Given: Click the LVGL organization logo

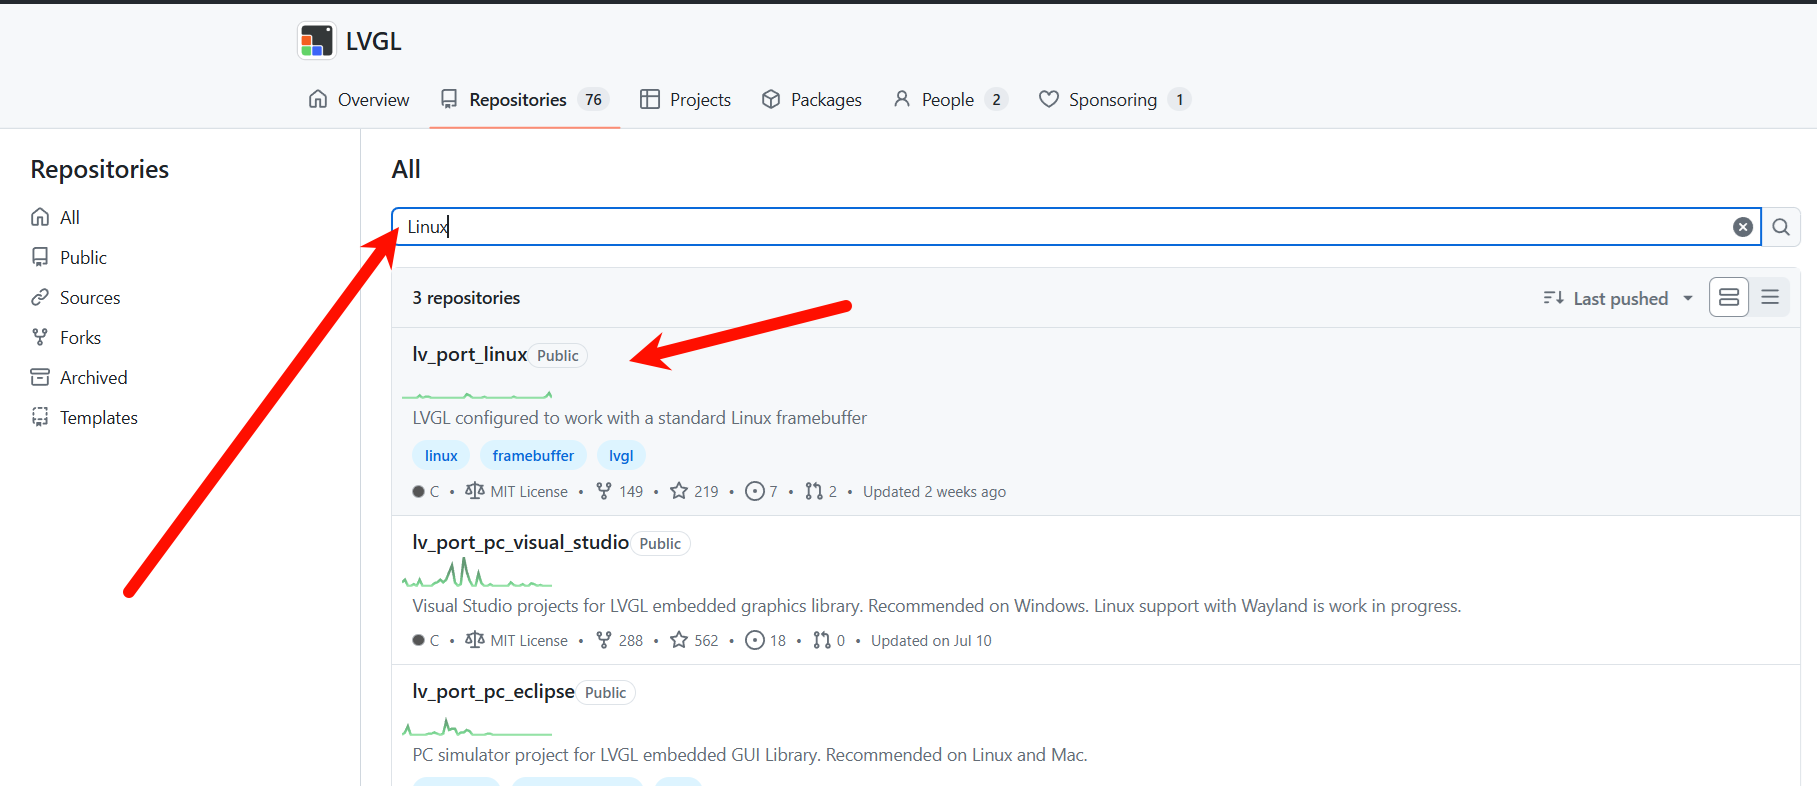Looking at the screenshot, I should tap(317, 41).
